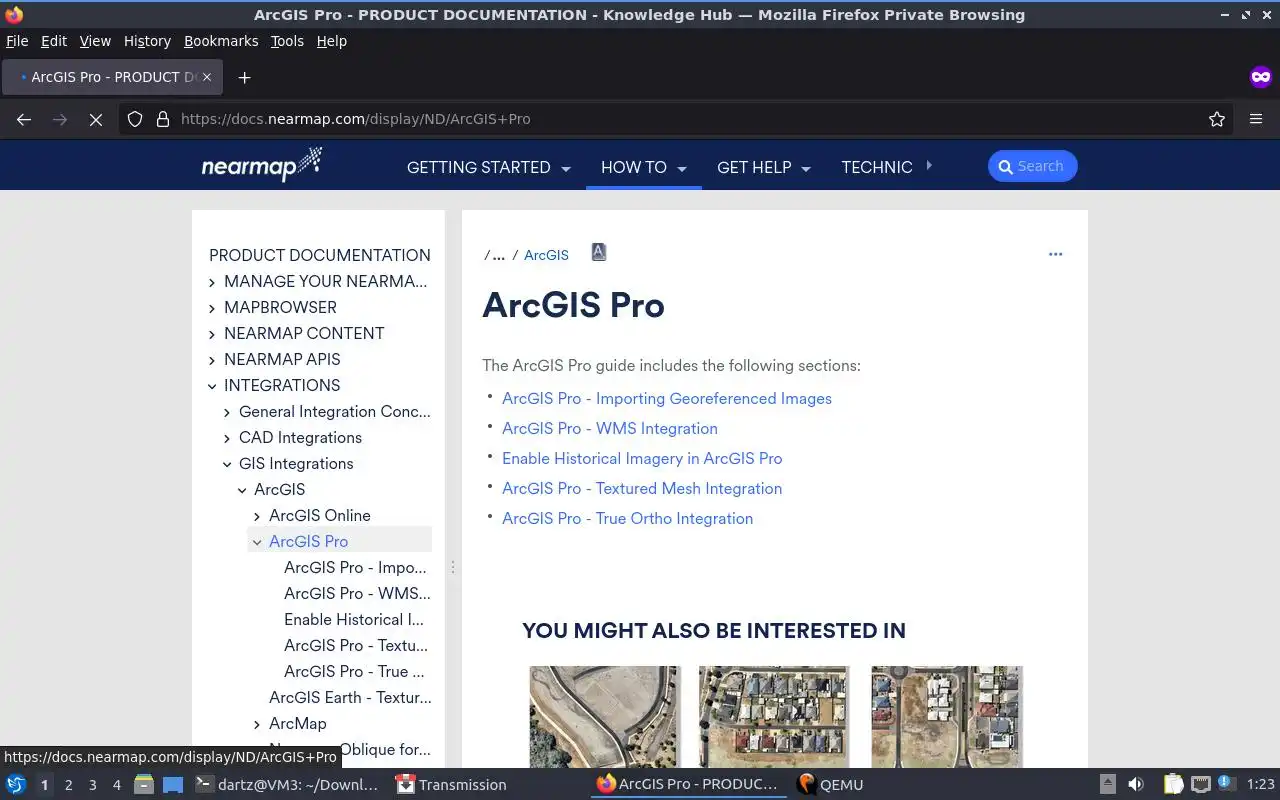
Task: Expand the CAD Integrations tree item
Action: (227, 438)
